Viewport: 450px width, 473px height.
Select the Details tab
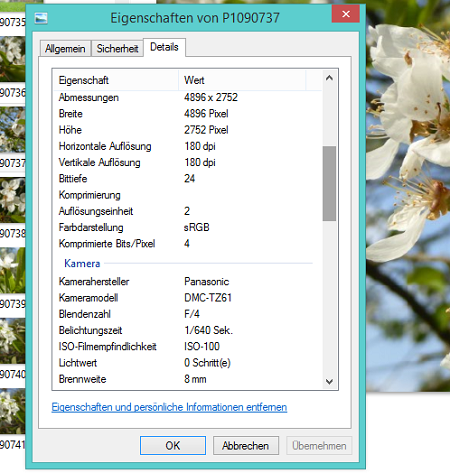[x=164, y=47]
